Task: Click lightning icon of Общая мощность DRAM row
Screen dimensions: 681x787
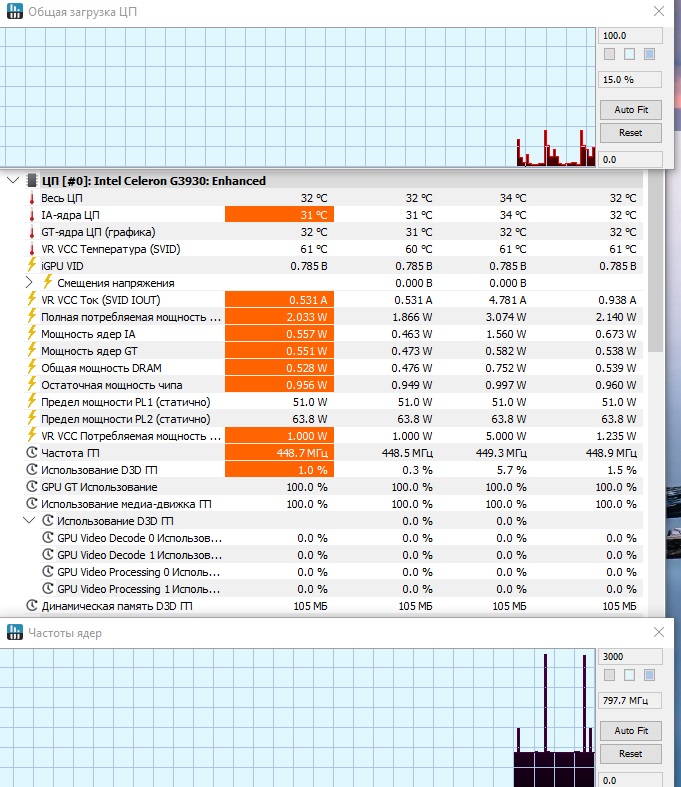Action: pos(32,367)
